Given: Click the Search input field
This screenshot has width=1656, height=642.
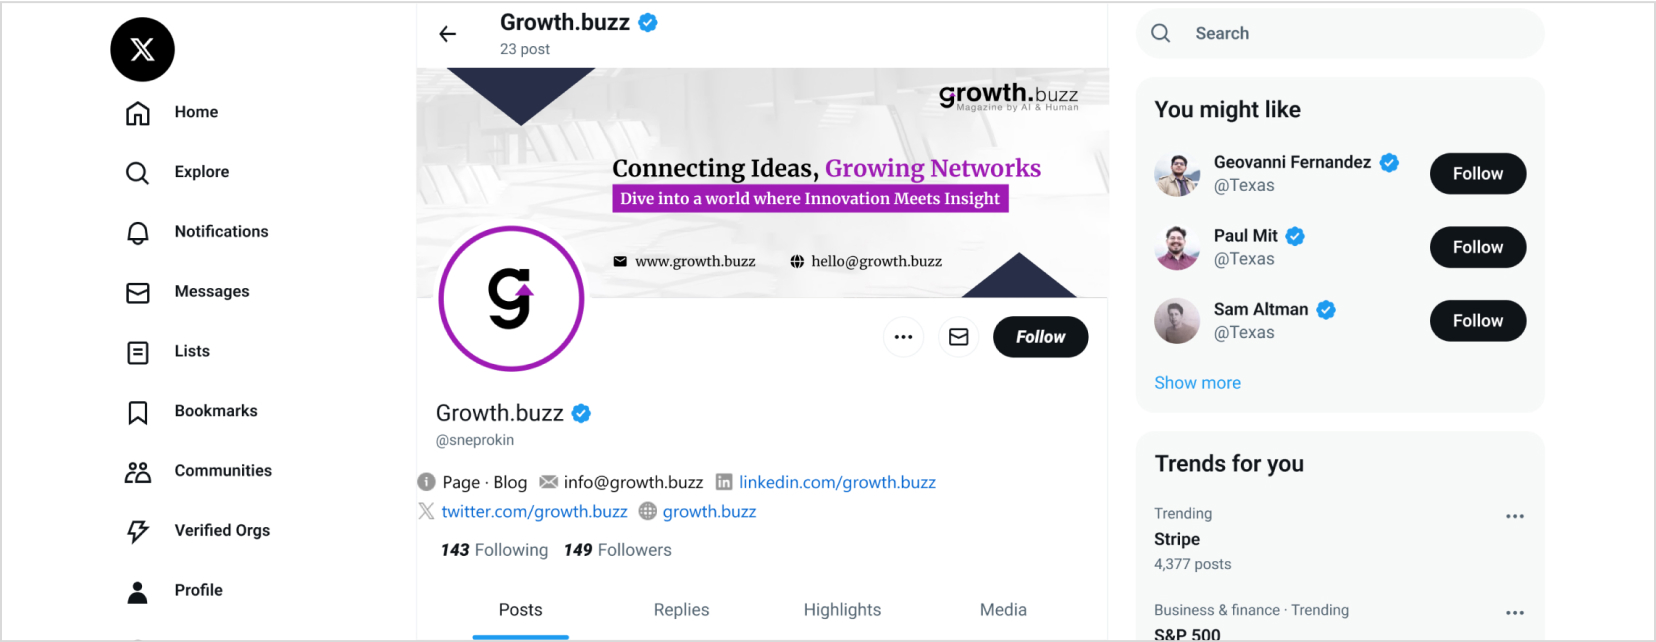Looking at the screenshot, I should (1340, 34).
